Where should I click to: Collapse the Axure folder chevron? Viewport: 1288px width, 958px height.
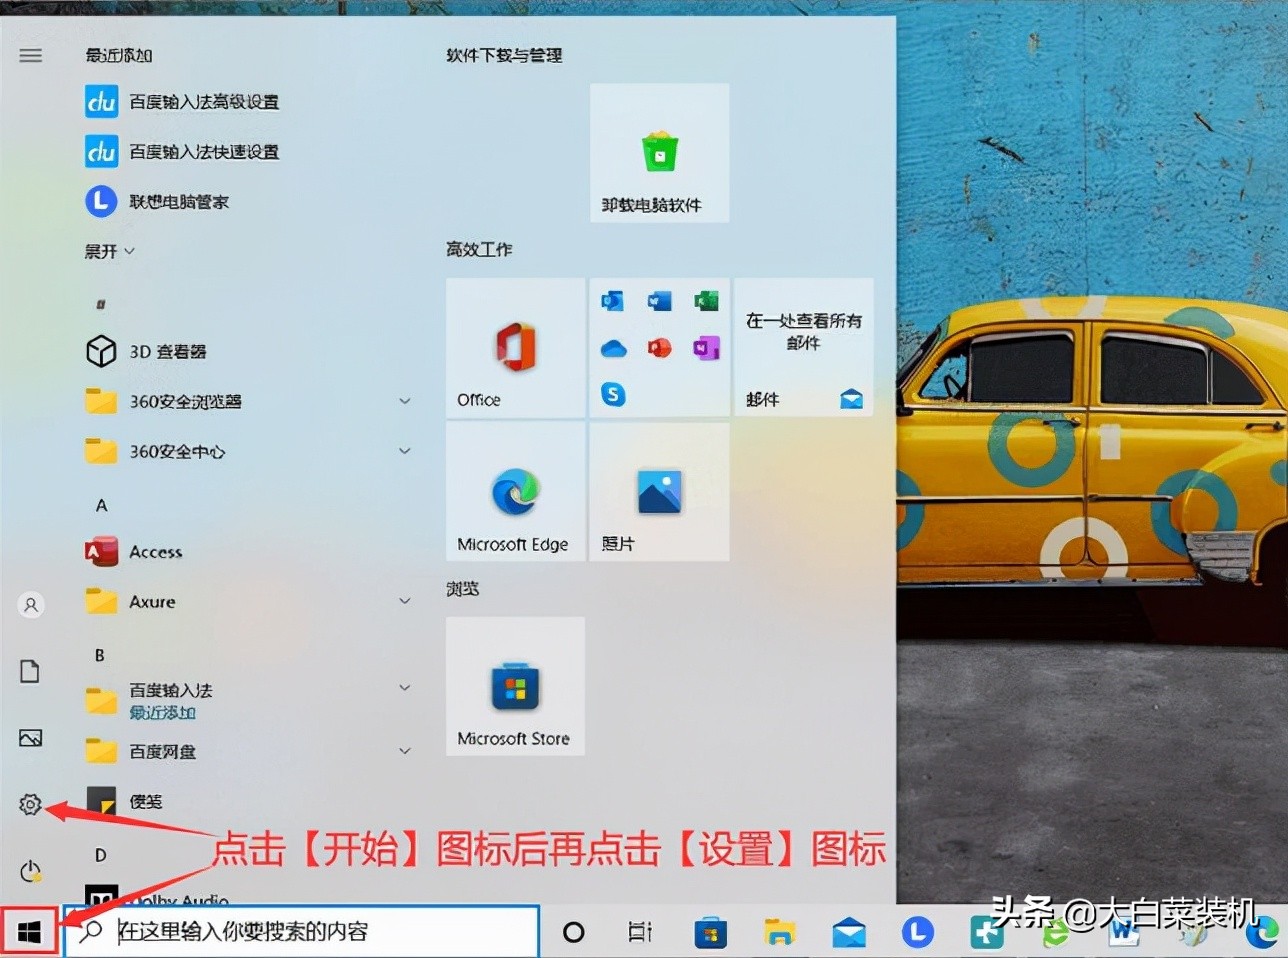coord(405,600)
